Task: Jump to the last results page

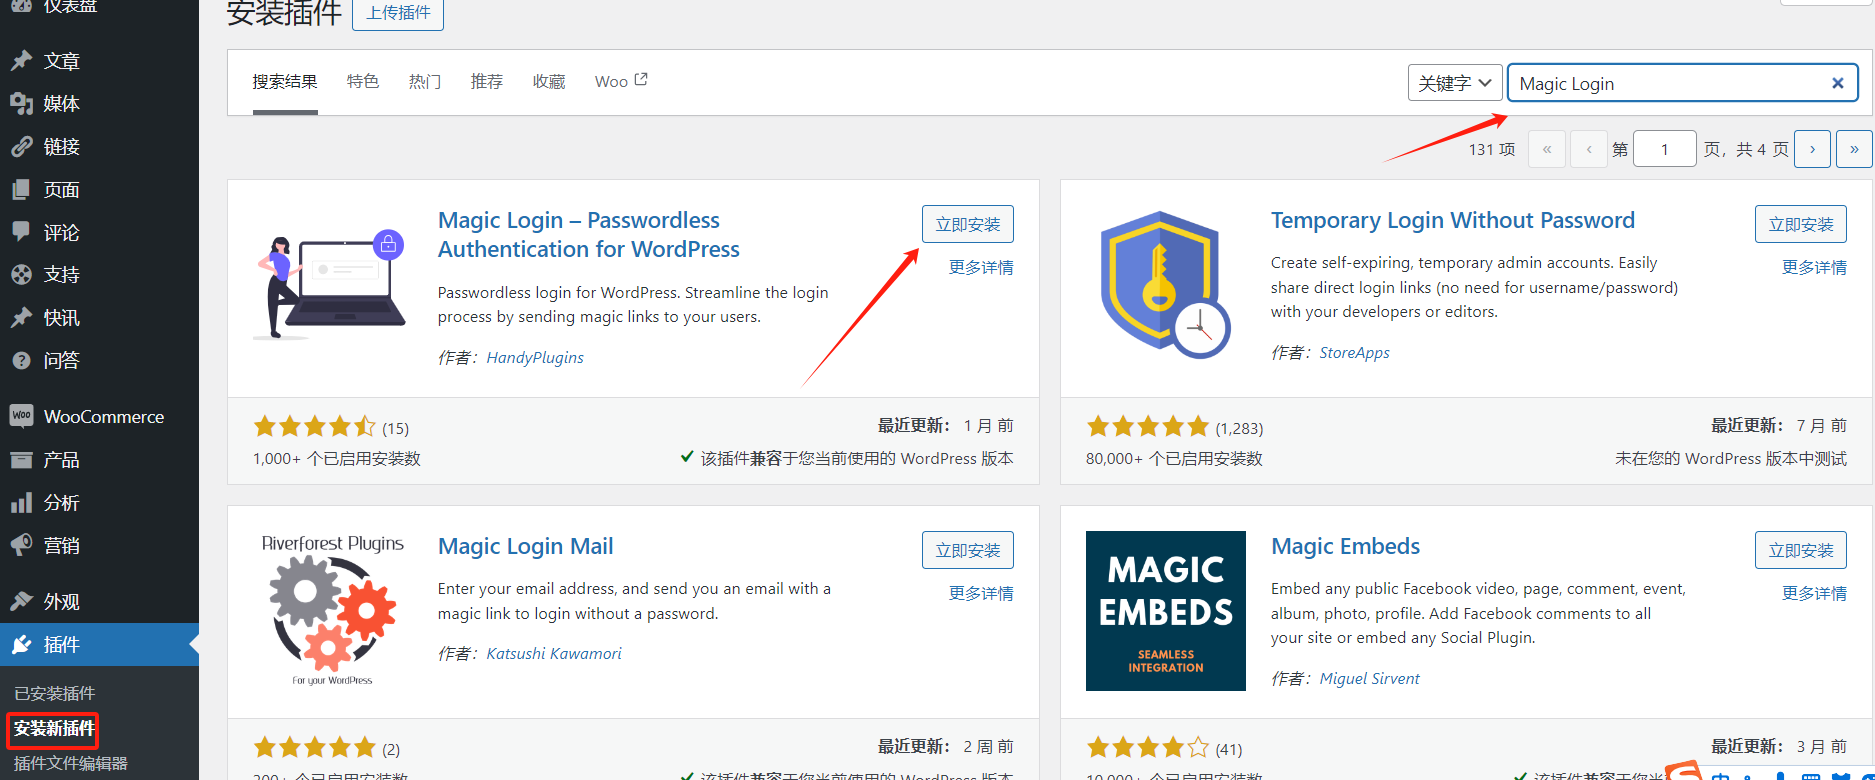Action: (1854, 149)
